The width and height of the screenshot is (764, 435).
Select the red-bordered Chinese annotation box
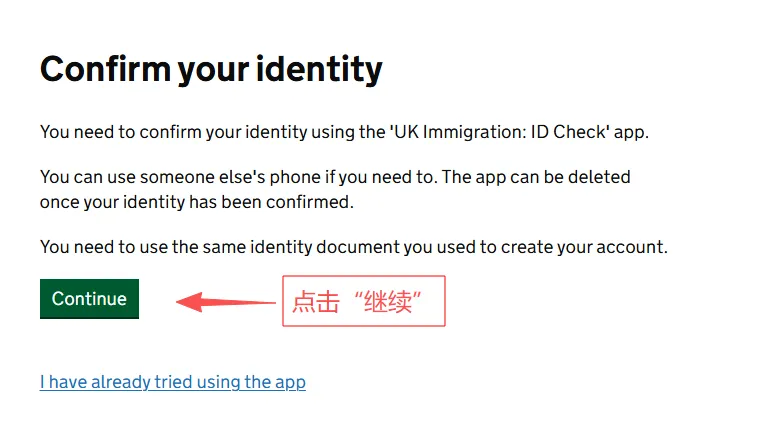tap(364, 301)
